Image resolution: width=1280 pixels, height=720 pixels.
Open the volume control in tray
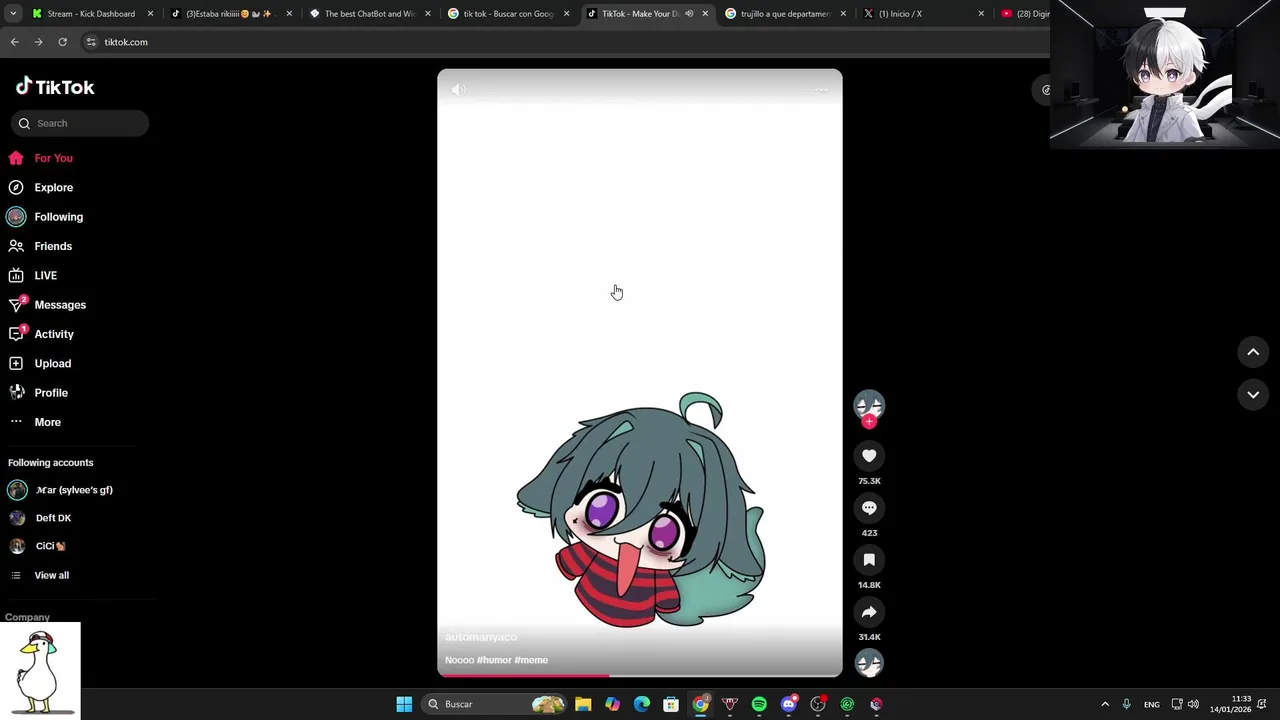tap(1193, 704)
